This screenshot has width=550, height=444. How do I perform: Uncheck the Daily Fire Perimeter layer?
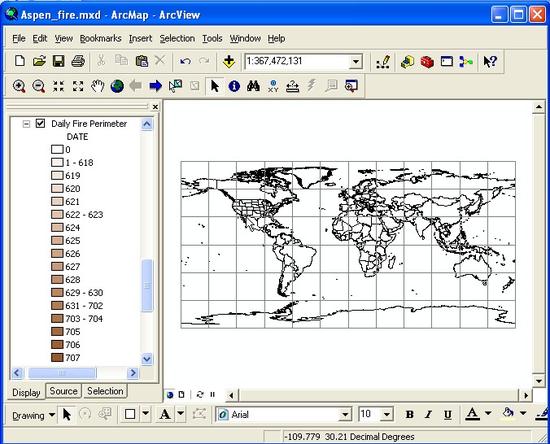coord(40,123)
